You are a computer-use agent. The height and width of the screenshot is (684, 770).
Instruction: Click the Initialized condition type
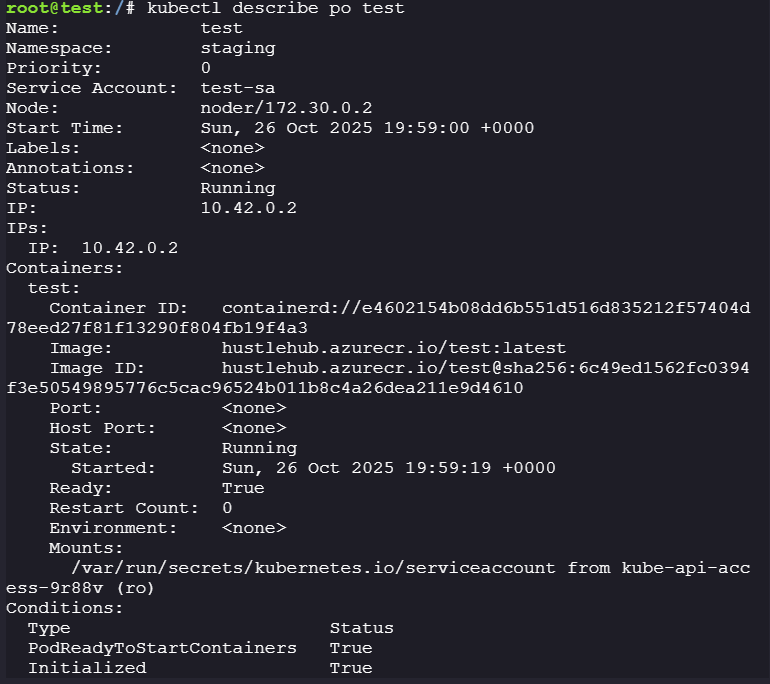point(87,668)
